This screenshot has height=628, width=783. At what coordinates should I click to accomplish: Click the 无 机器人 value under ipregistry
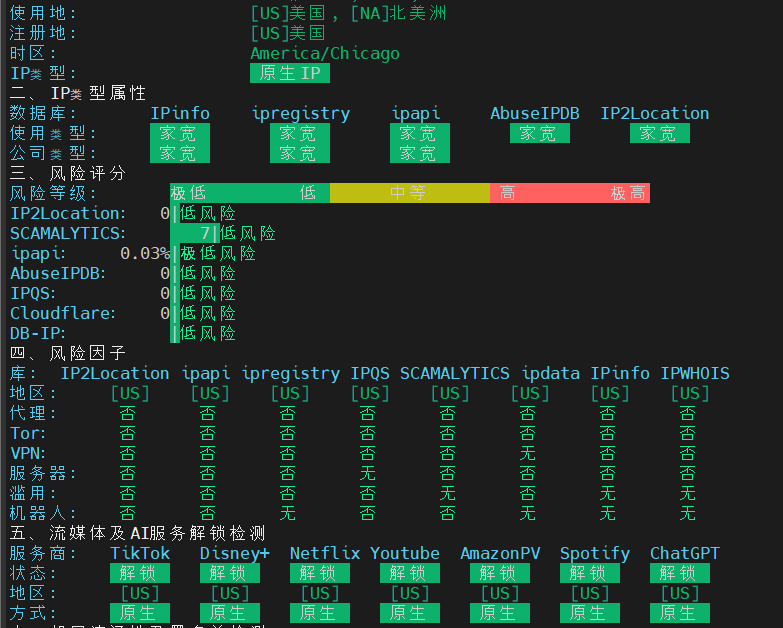[288, 513]
